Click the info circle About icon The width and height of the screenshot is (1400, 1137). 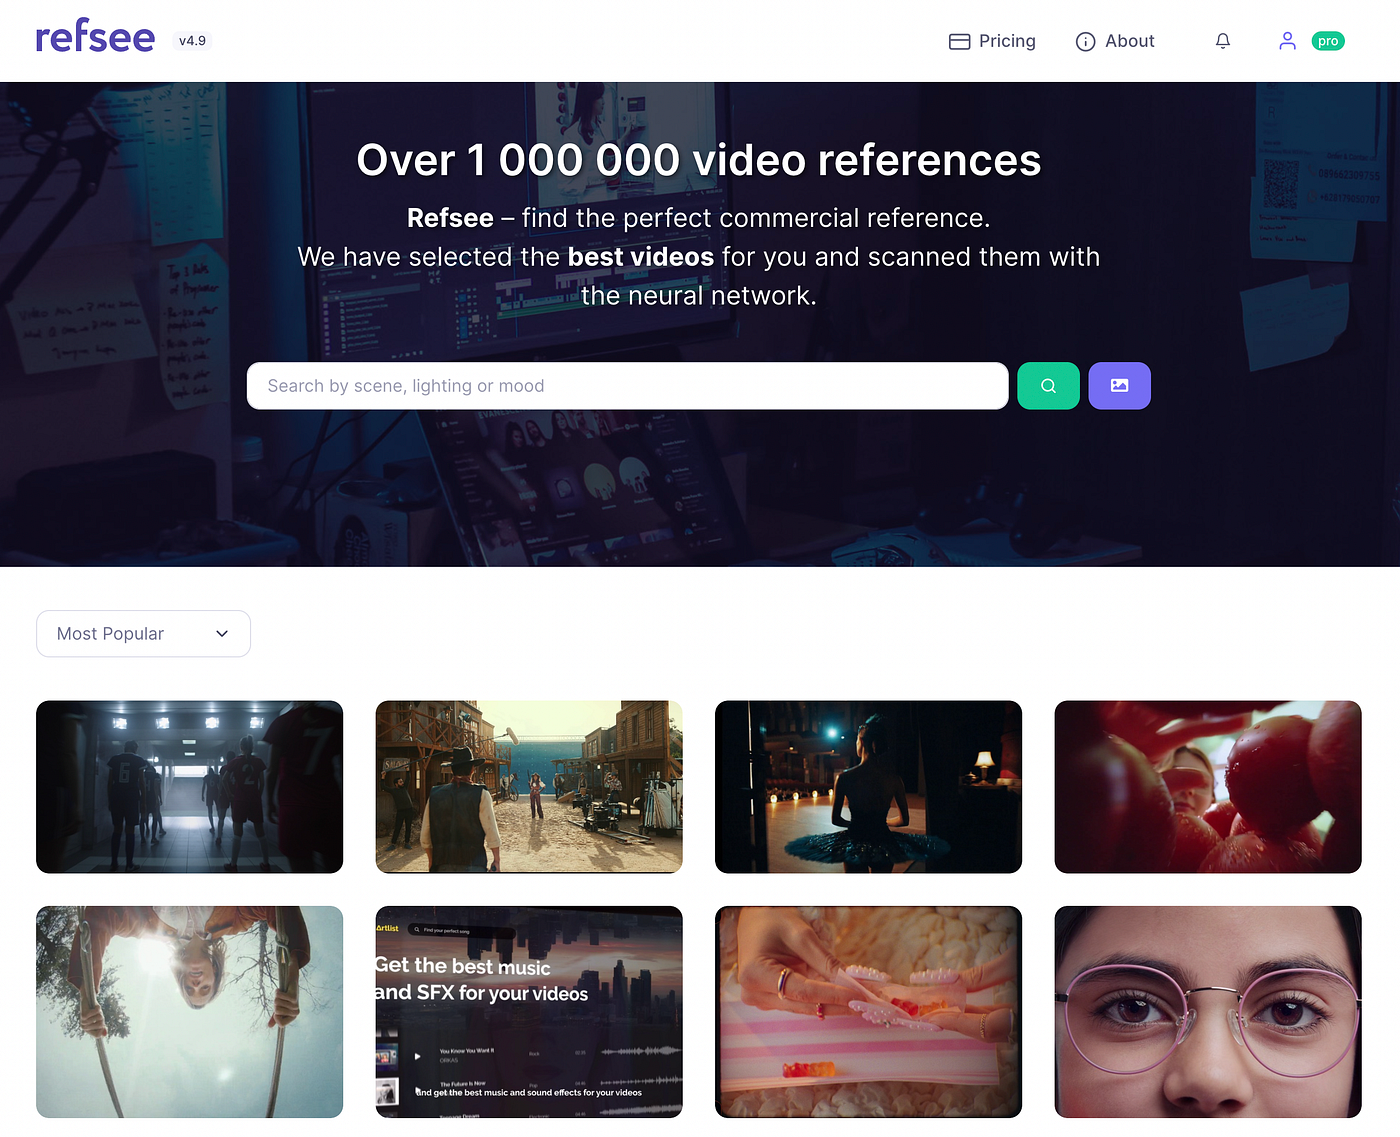[1085, 41]
